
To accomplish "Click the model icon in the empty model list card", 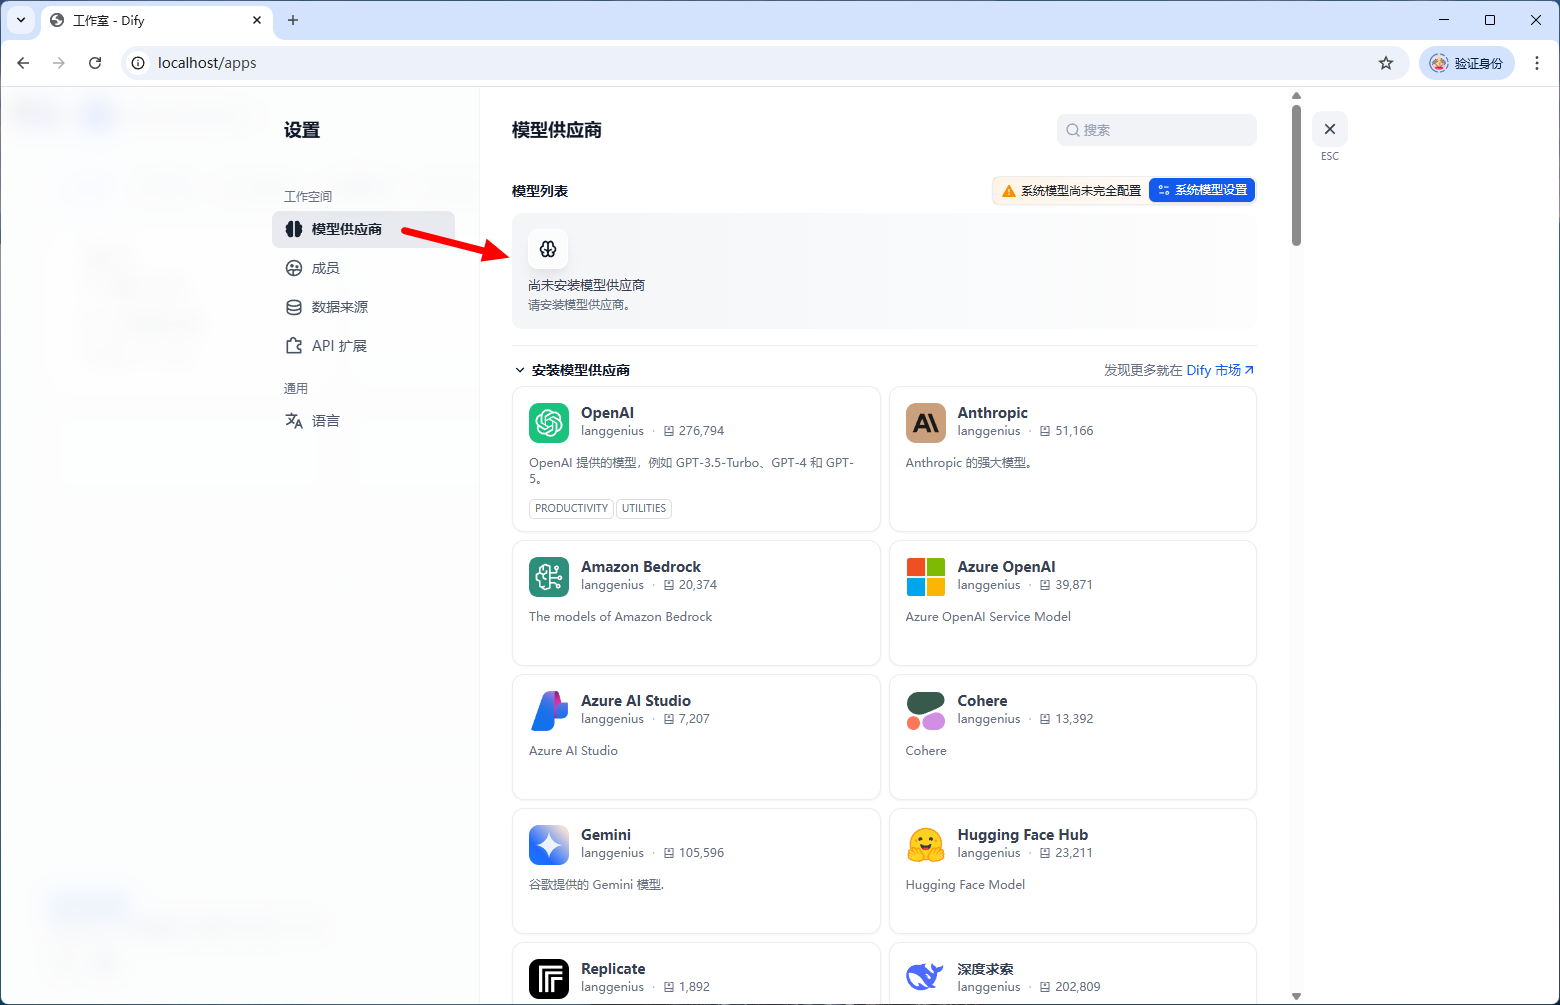I will tap(548, 249).
